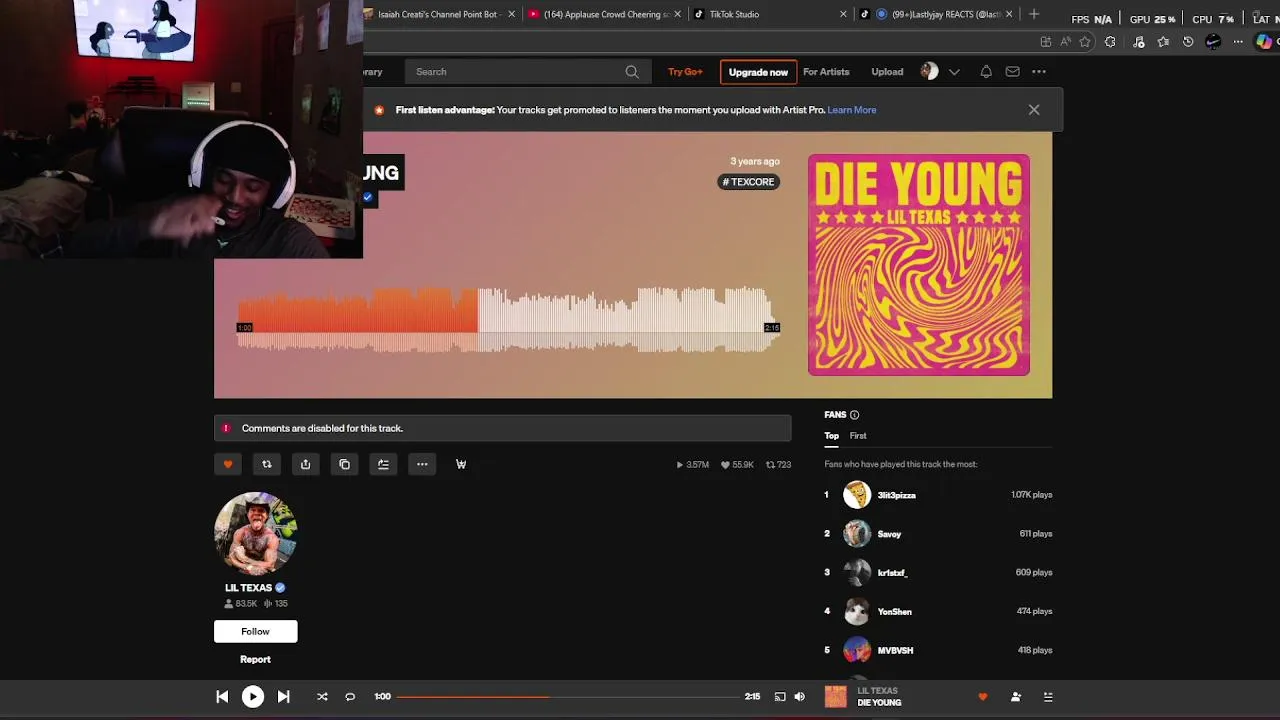
Task: Open fan YonShen profile
Action: pyautogui.click(x=894, y=612)
